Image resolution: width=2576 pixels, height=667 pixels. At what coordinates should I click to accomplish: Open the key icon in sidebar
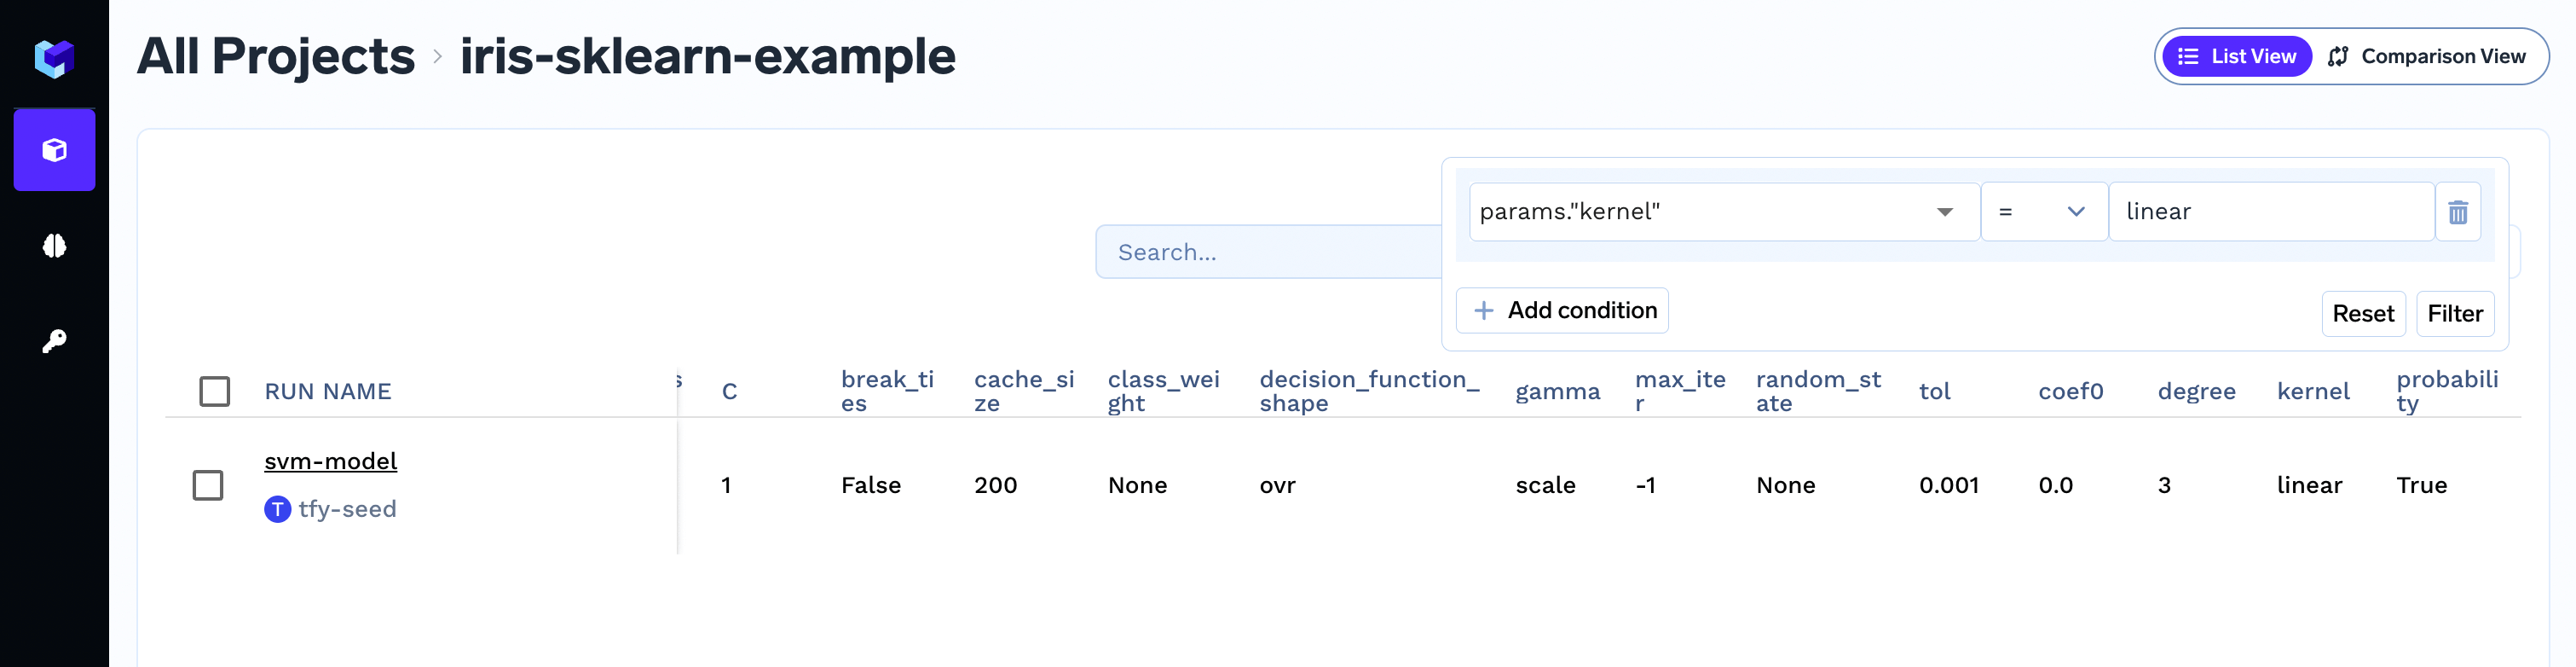tap(54, 341)
